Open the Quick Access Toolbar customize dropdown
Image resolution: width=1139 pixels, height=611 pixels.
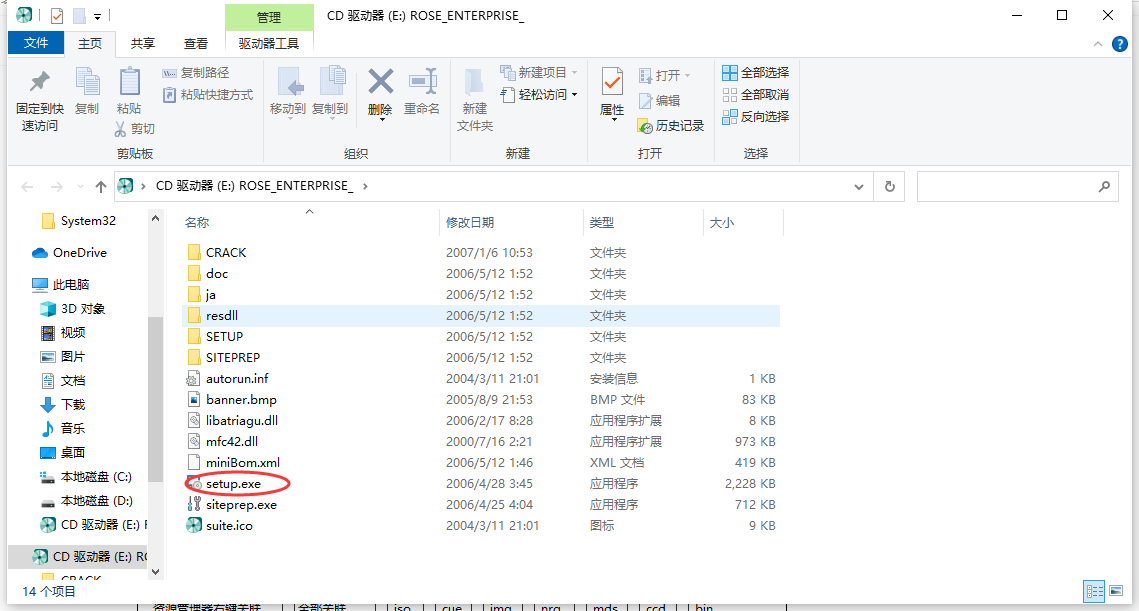pos(97,16)
